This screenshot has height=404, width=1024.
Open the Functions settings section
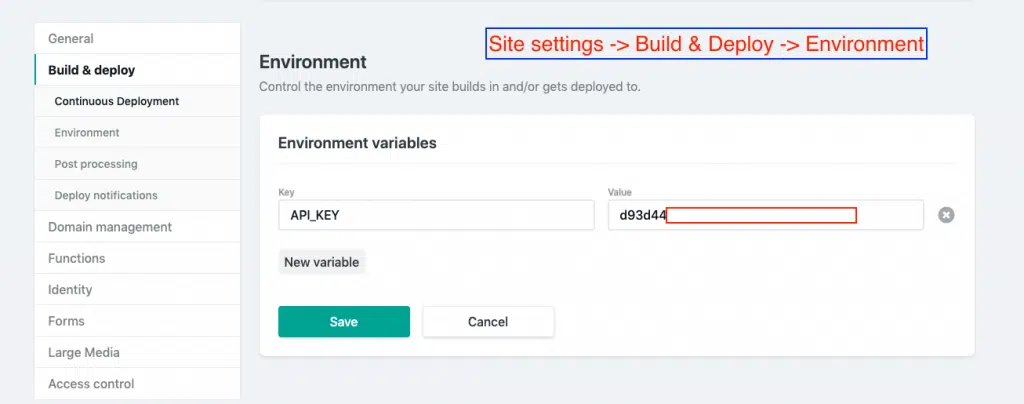77,258
